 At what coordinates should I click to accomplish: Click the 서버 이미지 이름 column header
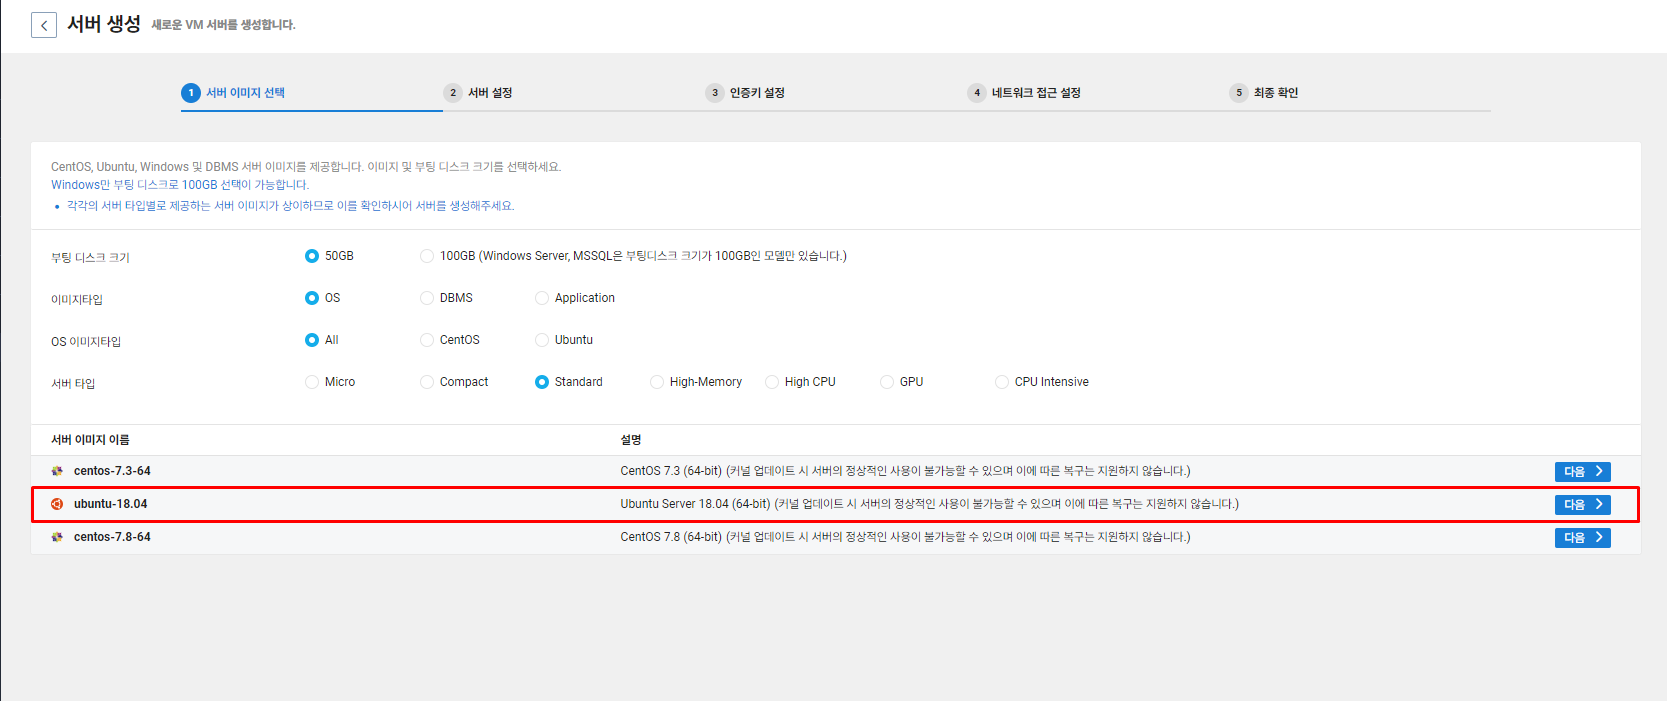tap(90, 440)
